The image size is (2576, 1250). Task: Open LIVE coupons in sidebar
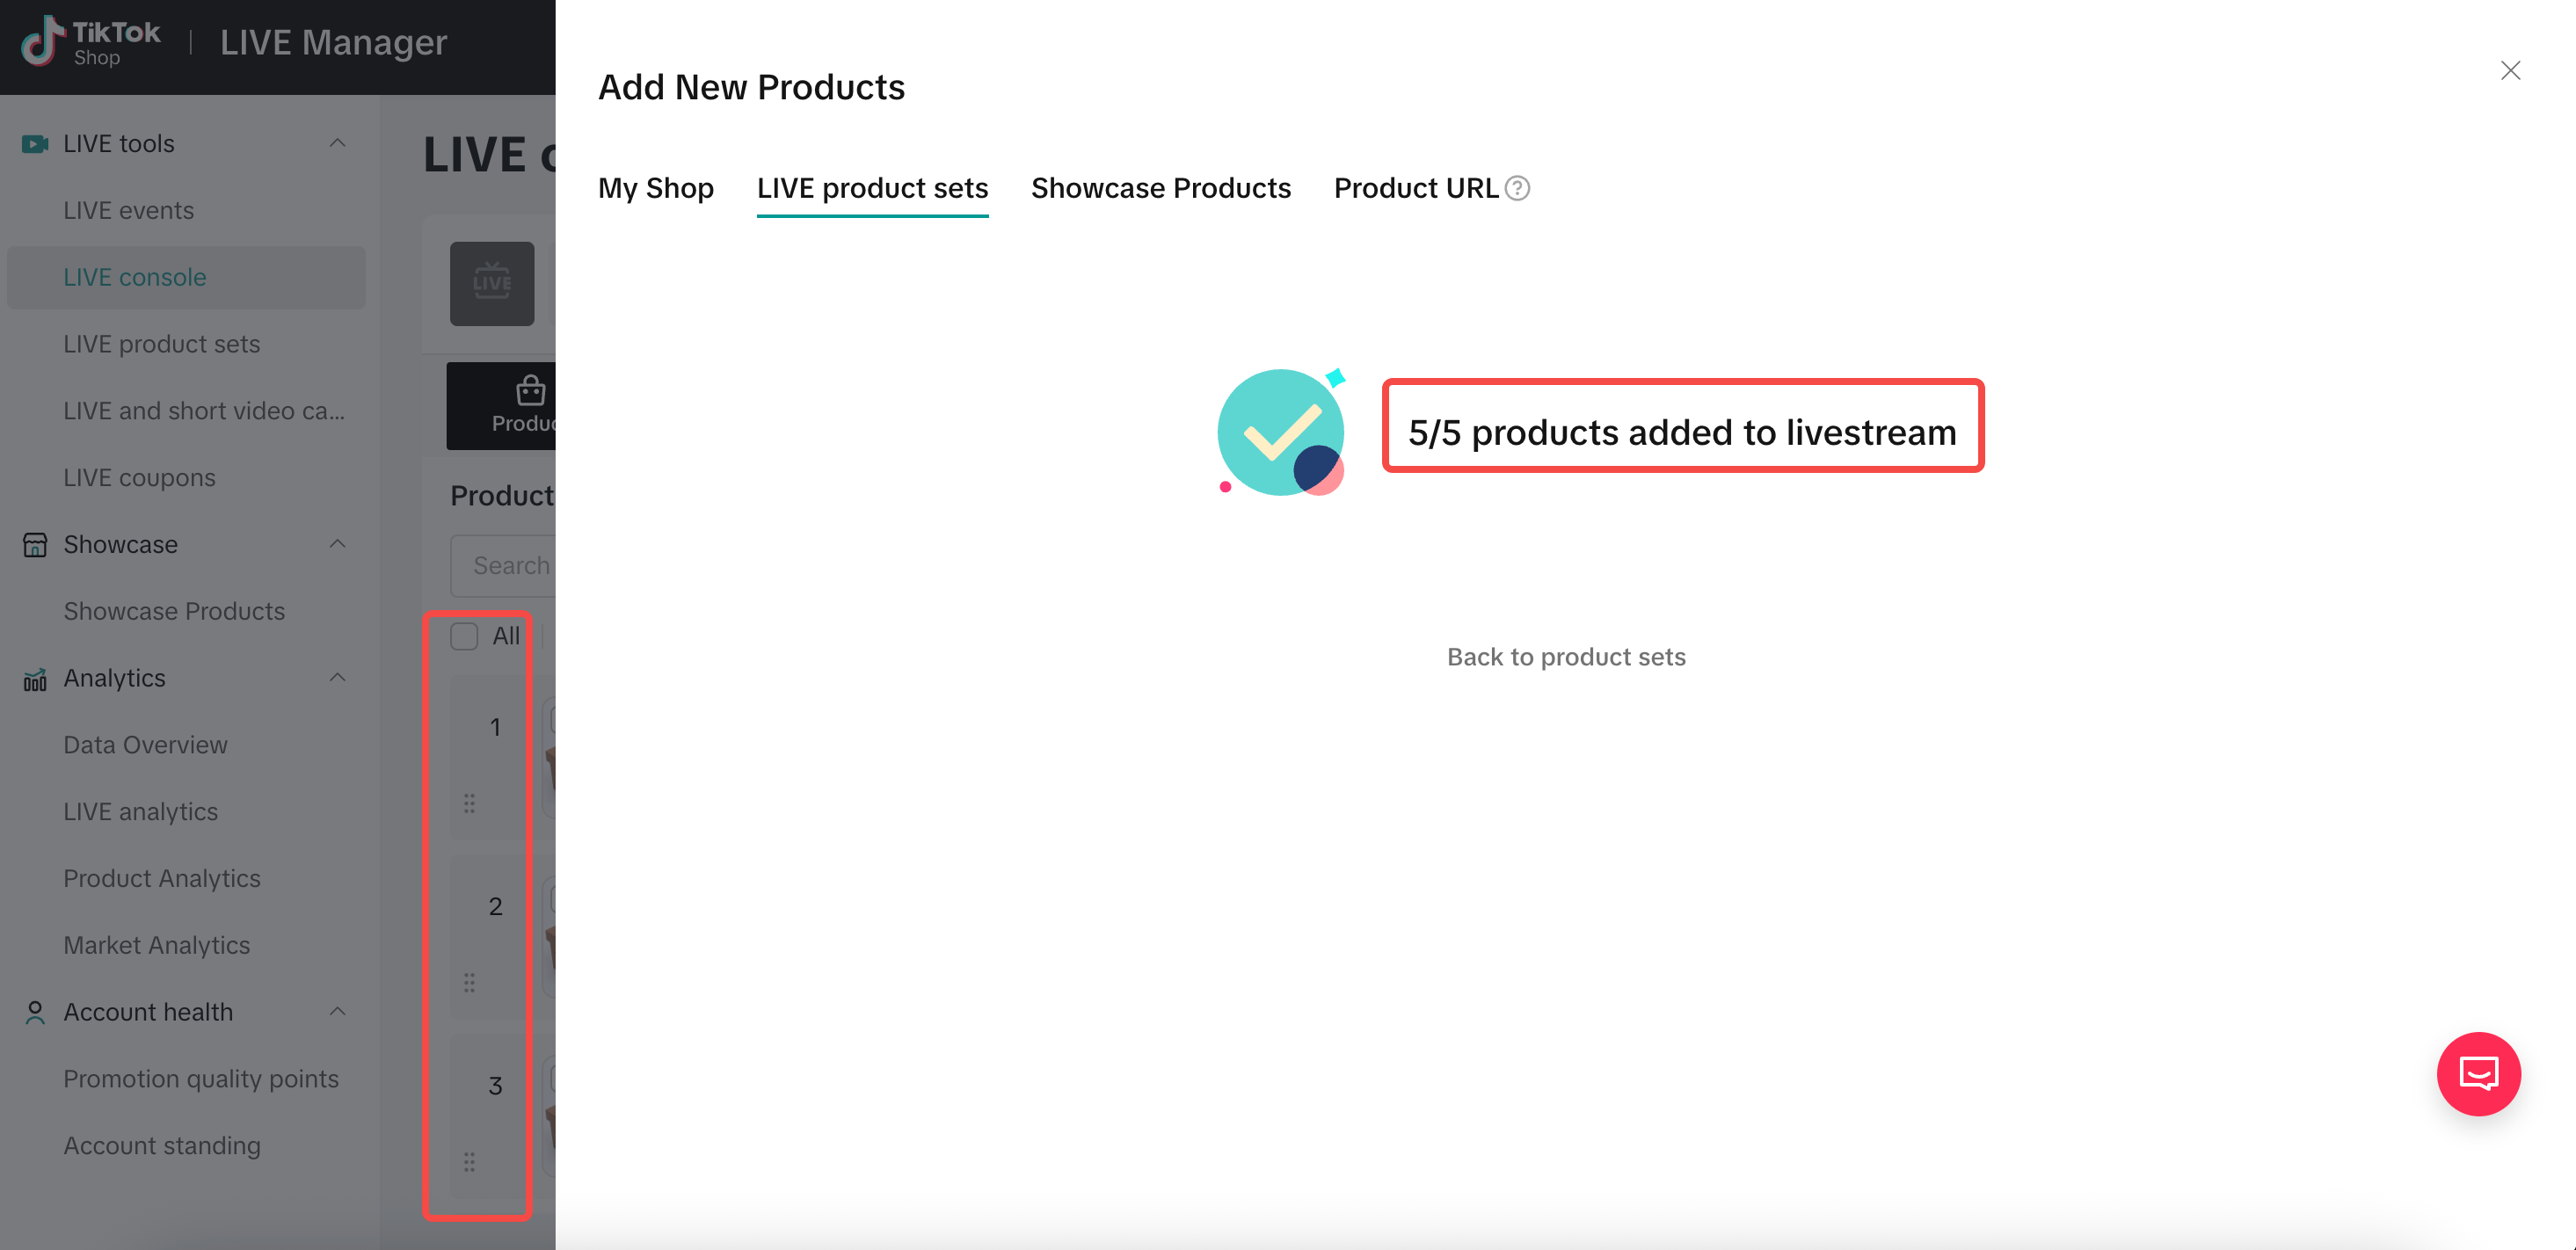(139, 478)
